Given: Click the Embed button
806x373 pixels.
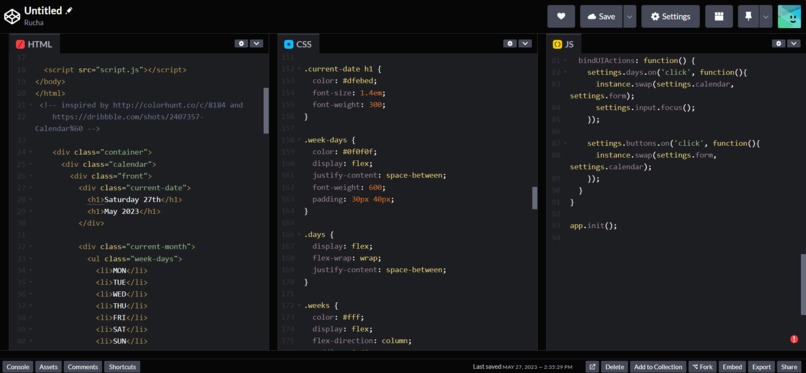Looking at the screenshot, I should [731, 367].
